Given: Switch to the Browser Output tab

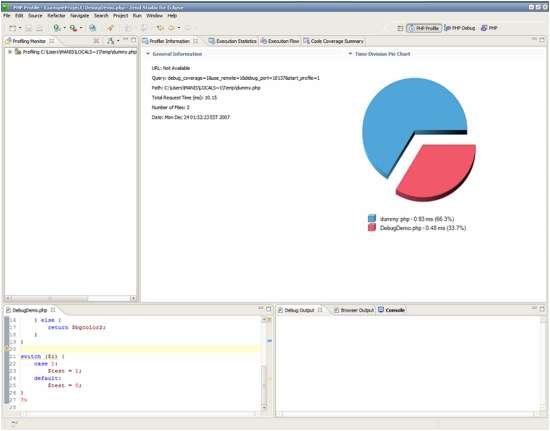Looking at the screenshot, I should [x=354, y=310].
